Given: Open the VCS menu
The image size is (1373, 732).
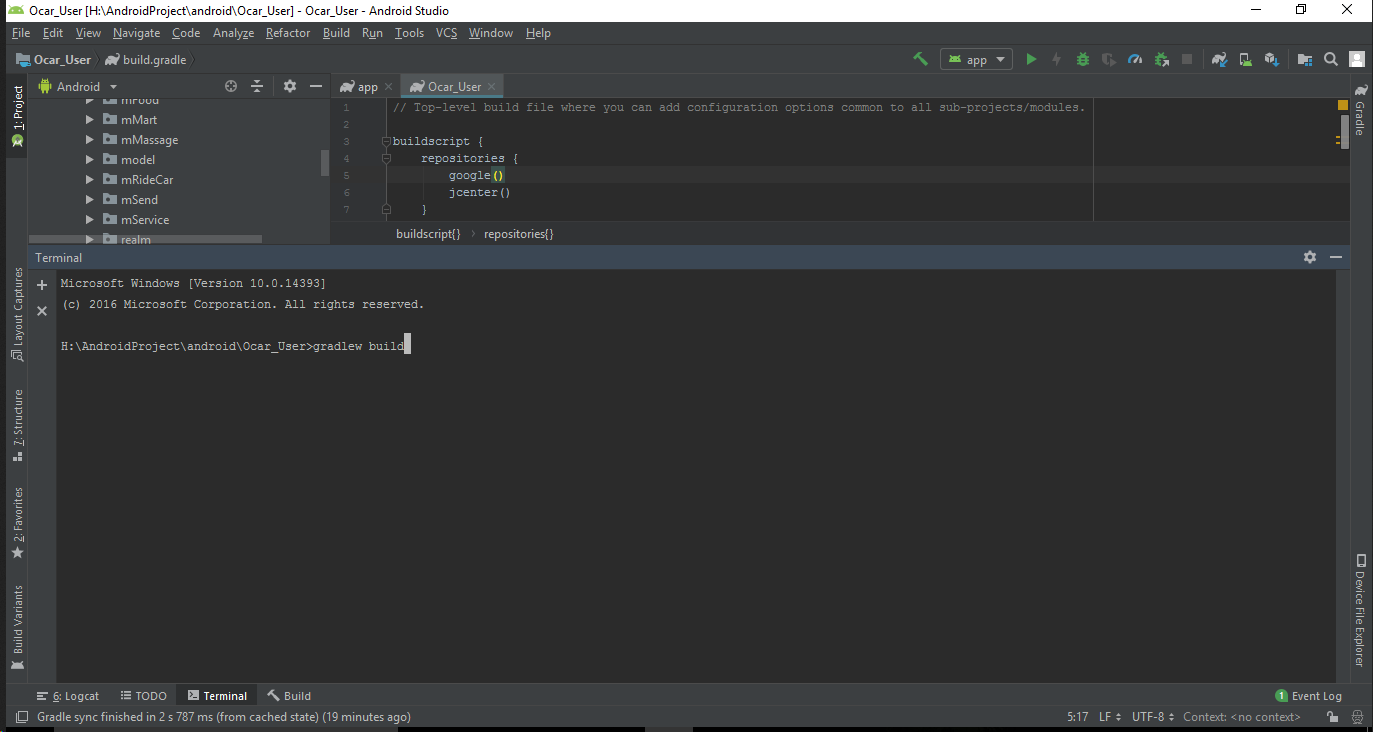Looking at the screenshot, I should (x=446, y=33).
